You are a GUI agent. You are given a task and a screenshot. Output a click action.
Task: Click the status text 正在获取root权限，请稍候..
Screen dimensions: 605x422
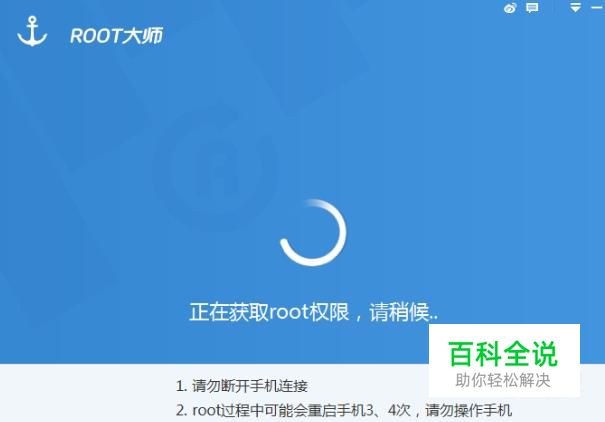pos(313,312)
